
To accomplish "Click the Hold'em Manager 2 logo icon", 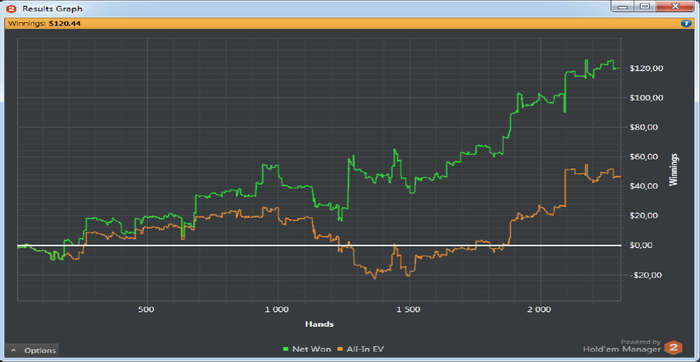I will 673,347.
